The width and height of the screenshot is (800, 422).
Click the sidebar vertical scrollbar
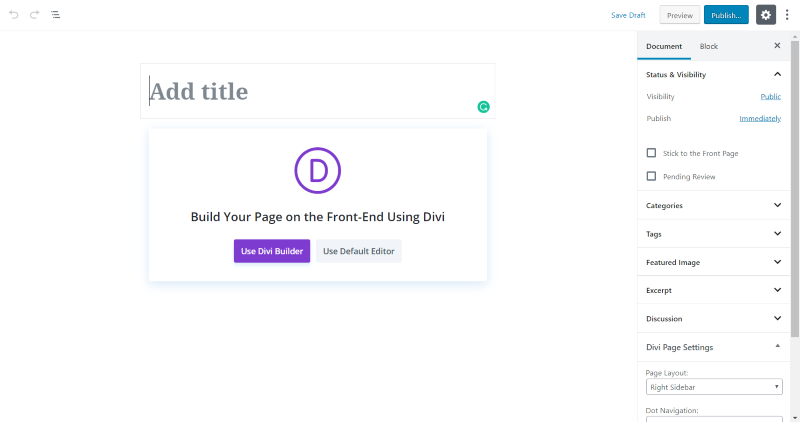pyautogui.click(x=795, y=189)
